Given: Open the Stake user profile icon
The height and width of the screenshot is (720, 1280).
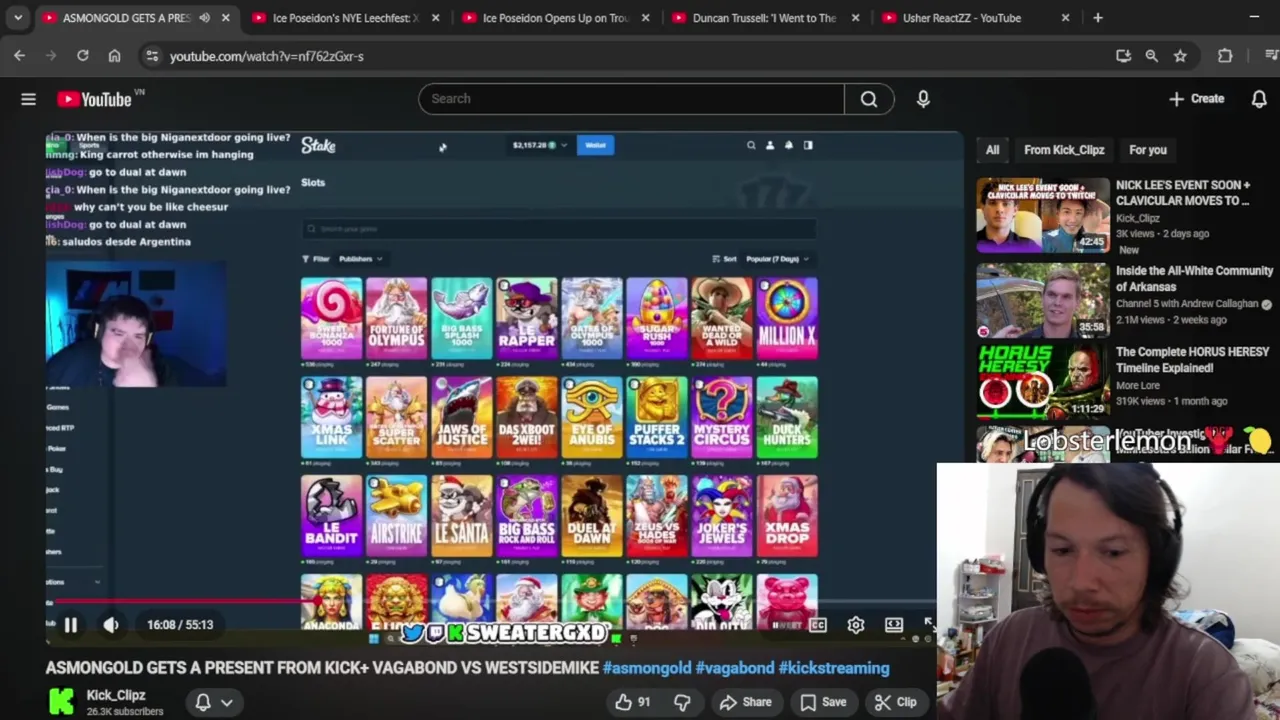Looking at the screenshot, I should (x=770, y=145).
